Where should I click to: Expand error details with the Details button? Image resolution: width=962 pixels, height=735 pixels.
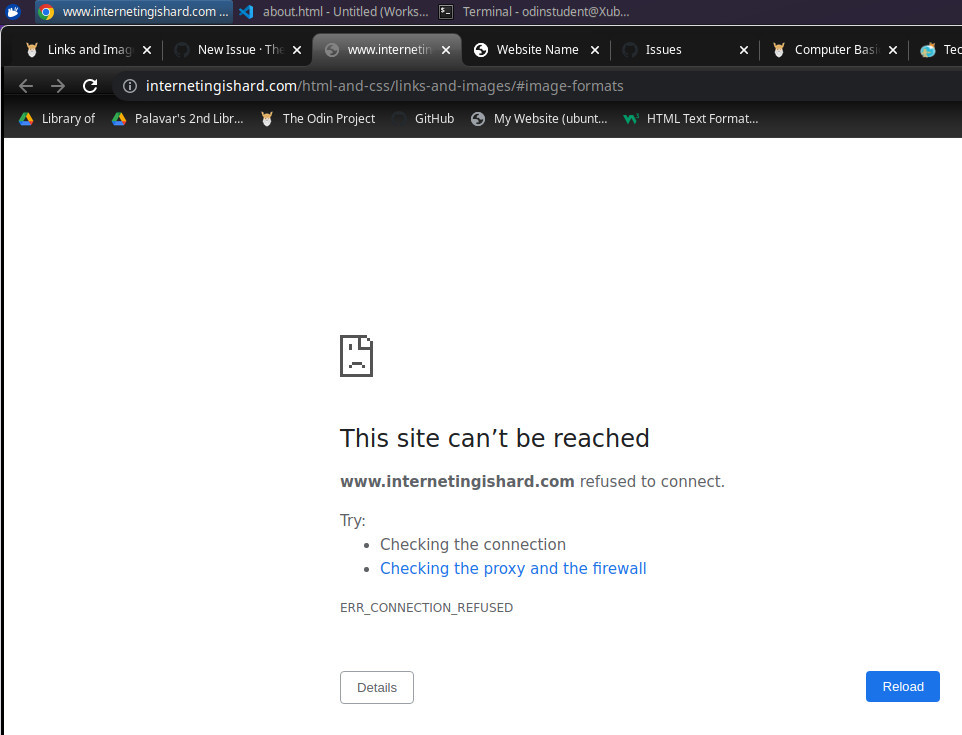[x=376, y=687]
